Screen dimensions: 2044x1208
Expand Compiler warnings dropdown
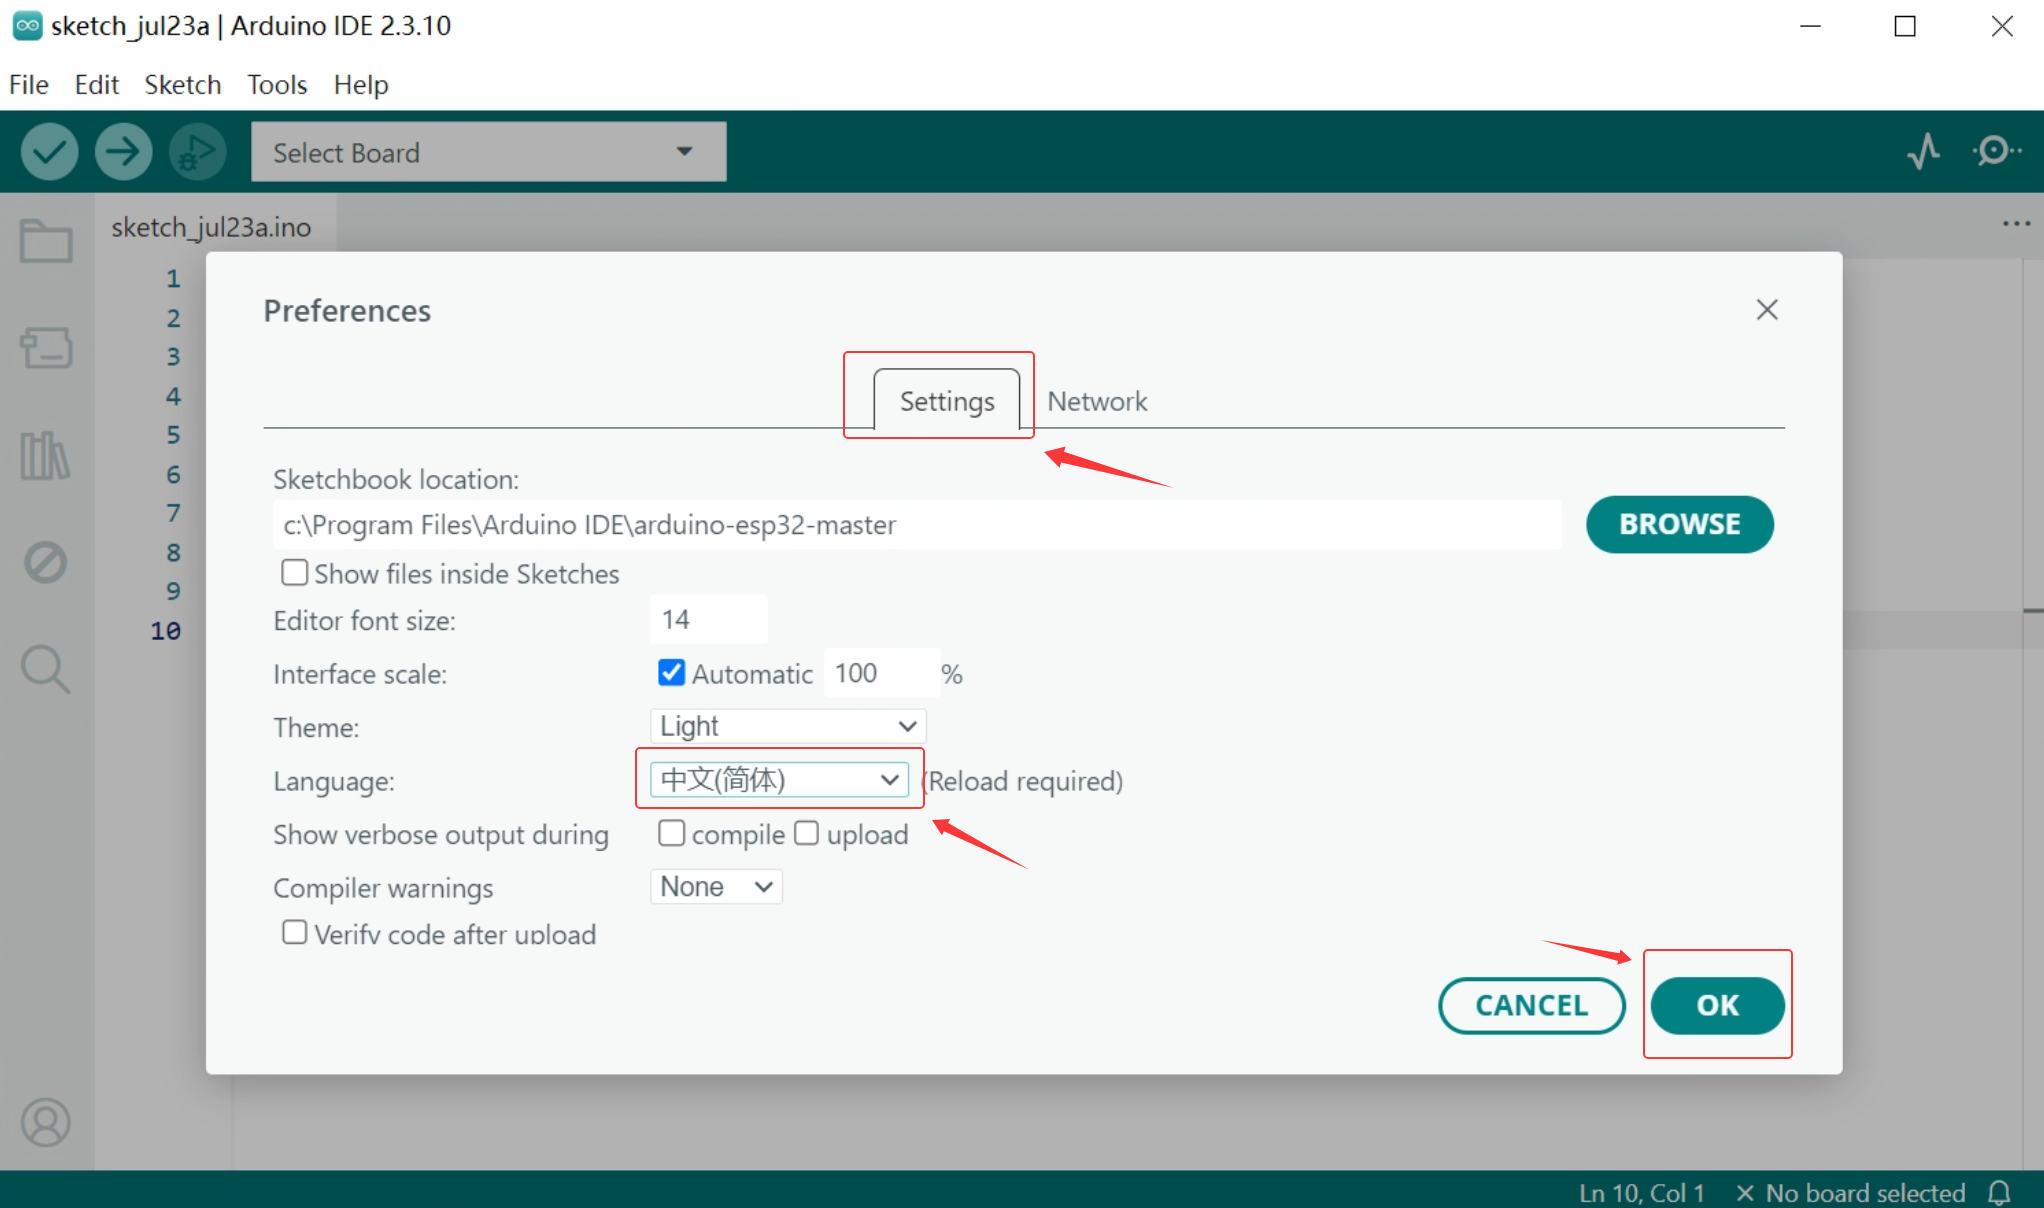pyautogui.click(x=716, y=887)
